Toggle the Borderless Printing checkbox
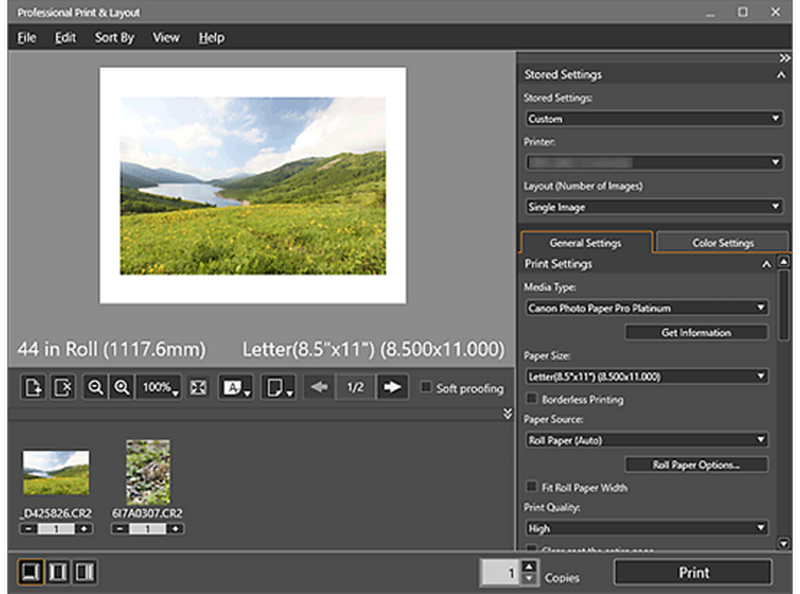This screenshot has width=800, height=594. 531,399
